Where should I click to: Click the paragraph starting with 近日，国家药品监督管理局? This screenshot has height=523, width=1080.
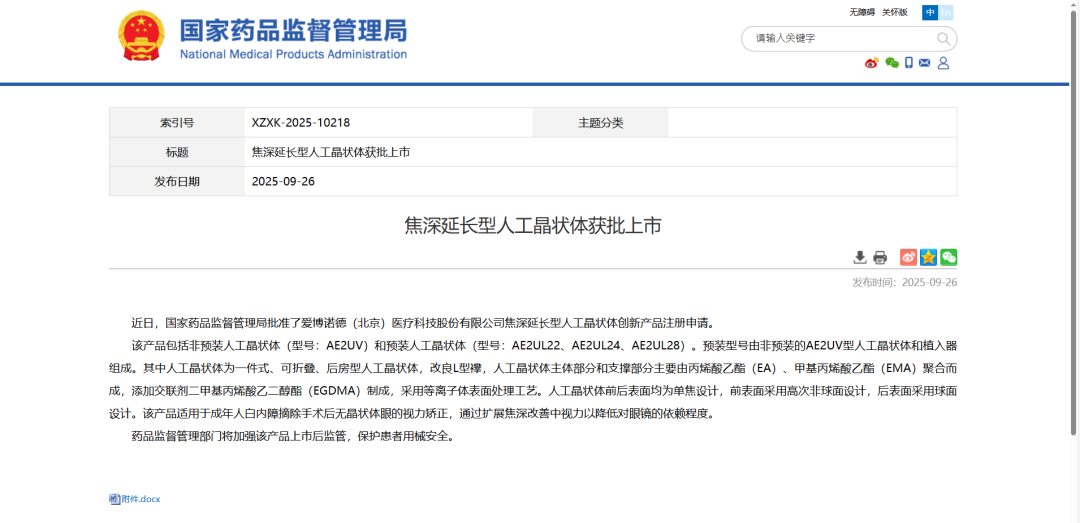click(x=426, y=322)
